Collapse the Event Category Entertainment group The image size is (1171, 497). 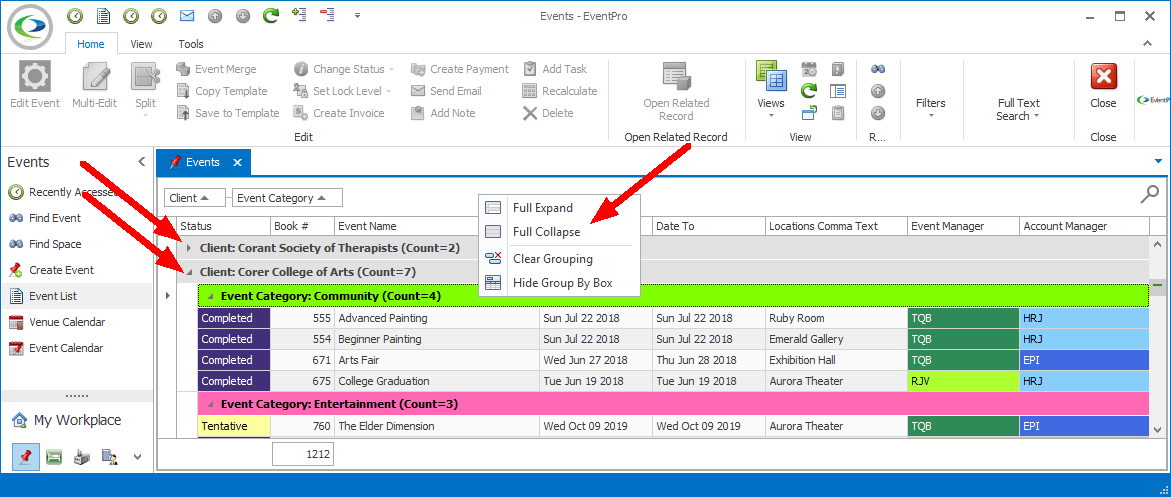coord(211,404)
